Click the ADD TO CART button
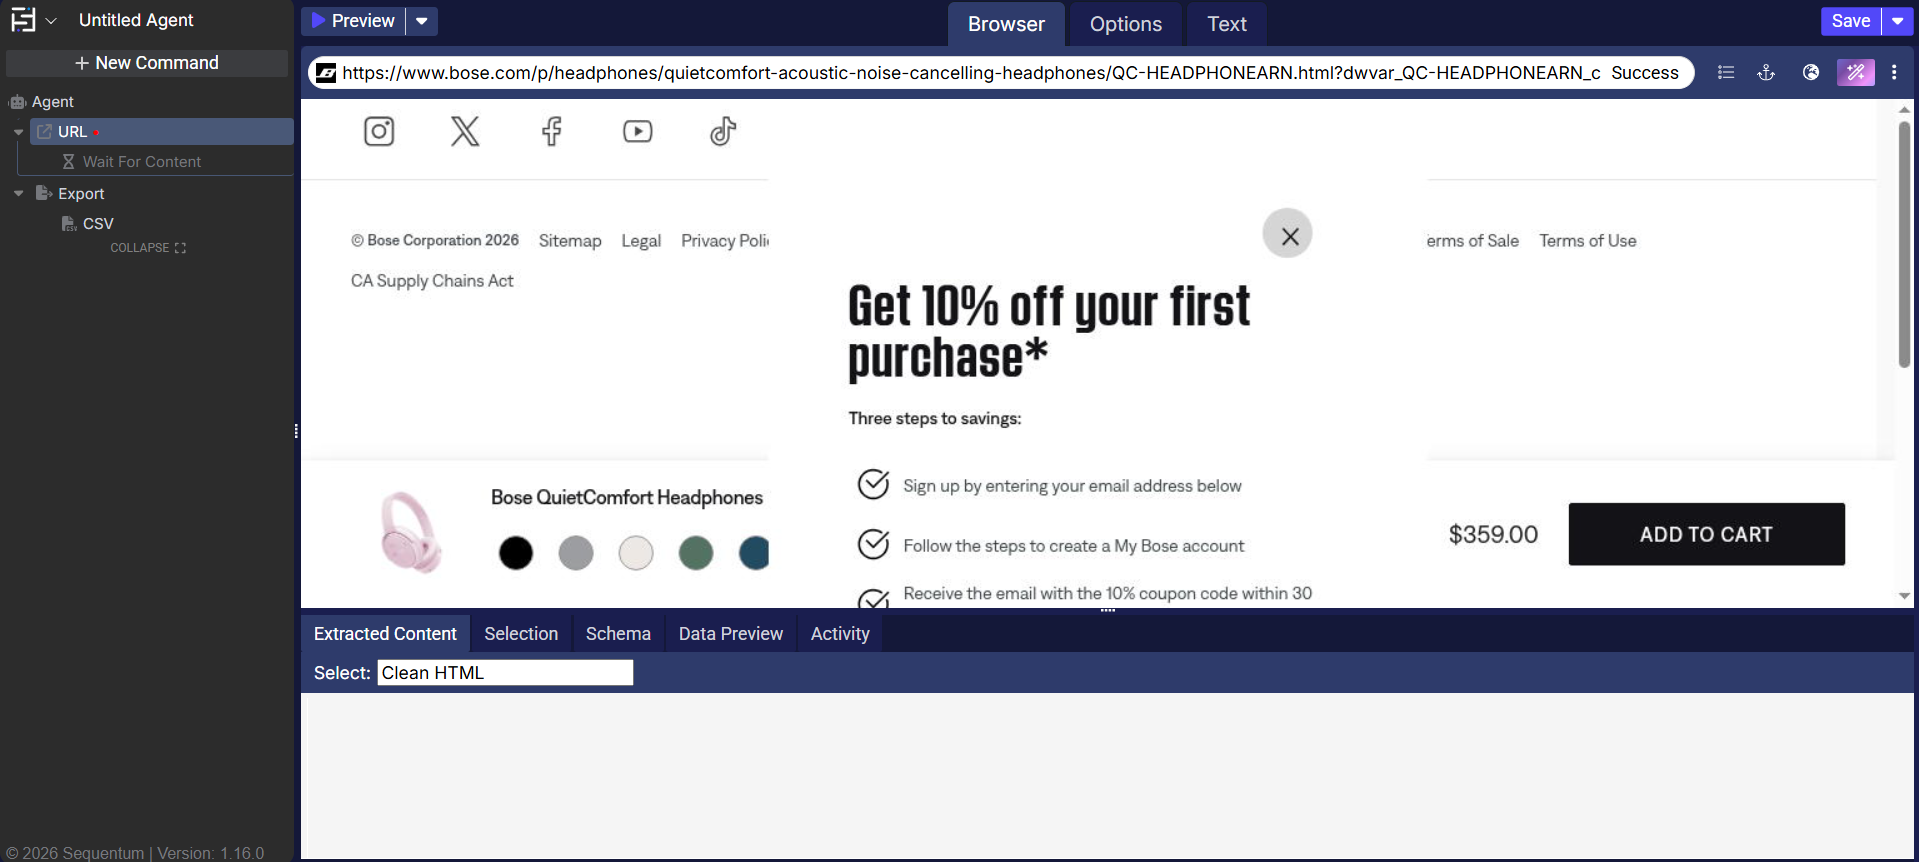 pos(1706,534)
